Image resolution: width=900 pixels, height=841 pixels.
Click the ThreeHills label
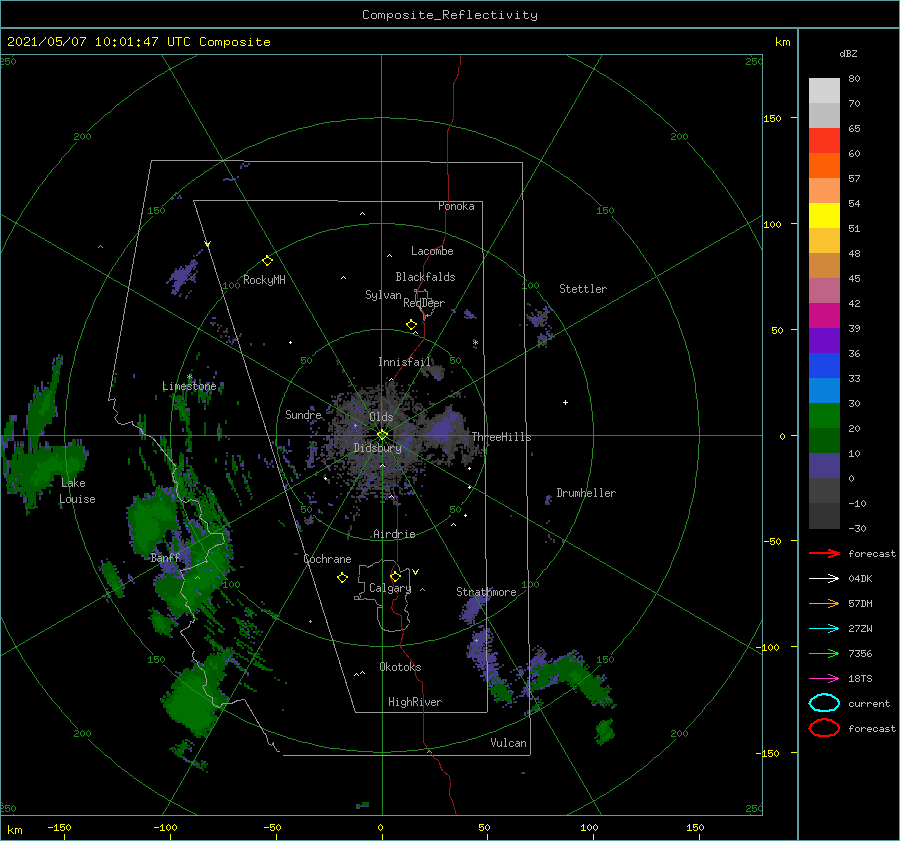[501, 437]
